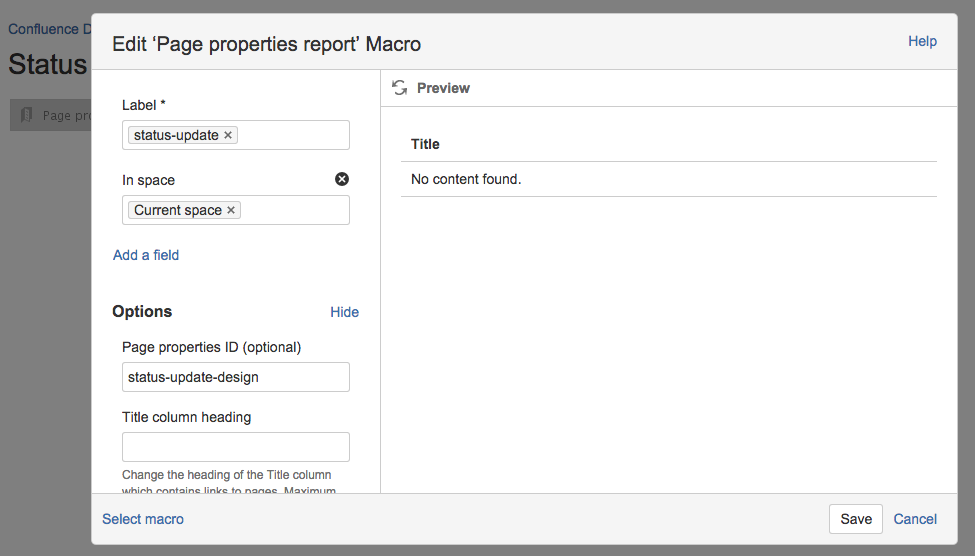Click the Page properties macro icon behind dialog
The image size is (975, 556).
27,115
